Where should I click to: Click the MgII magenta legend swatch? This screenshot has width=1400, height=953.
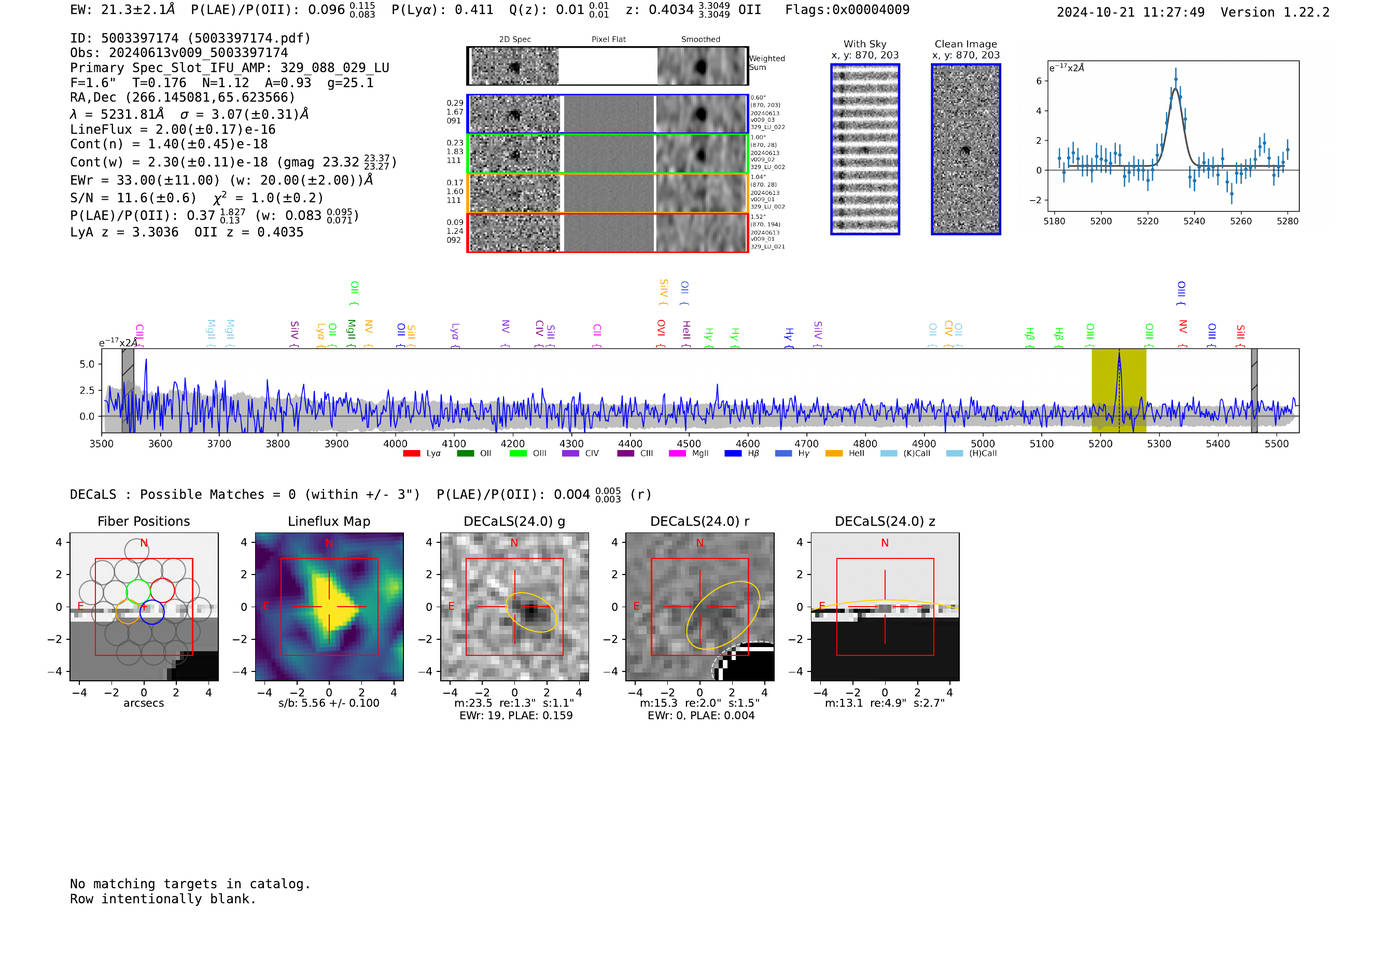(677, 454)
